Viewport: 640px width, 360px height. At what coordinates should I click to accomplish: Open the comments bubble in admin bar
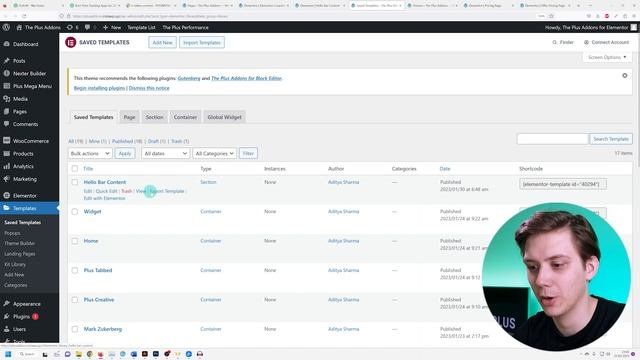(x=87, y=27)
